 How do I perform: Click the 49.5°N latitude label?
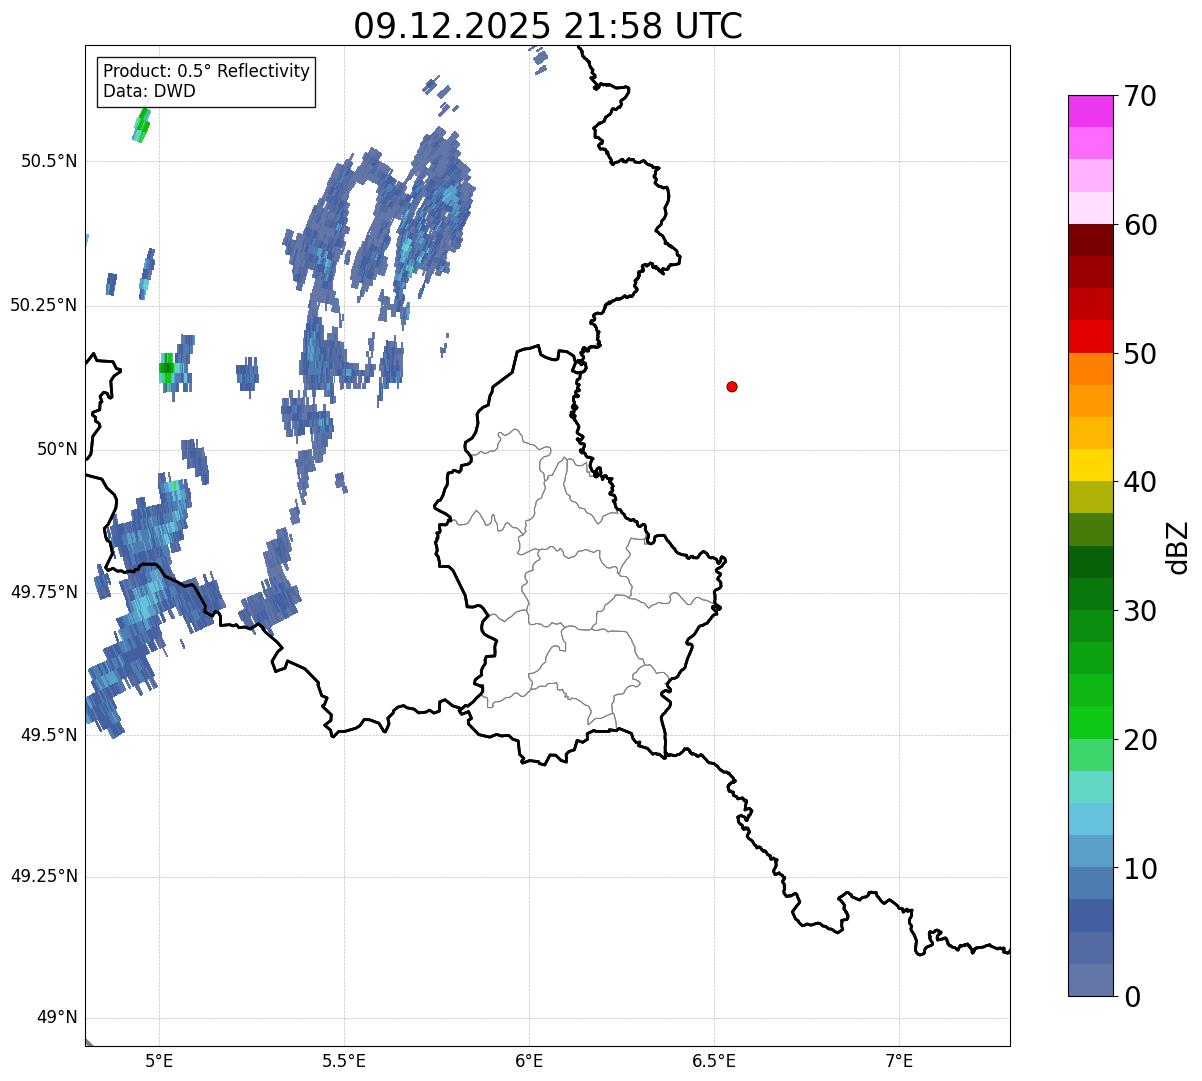point(49,735)
